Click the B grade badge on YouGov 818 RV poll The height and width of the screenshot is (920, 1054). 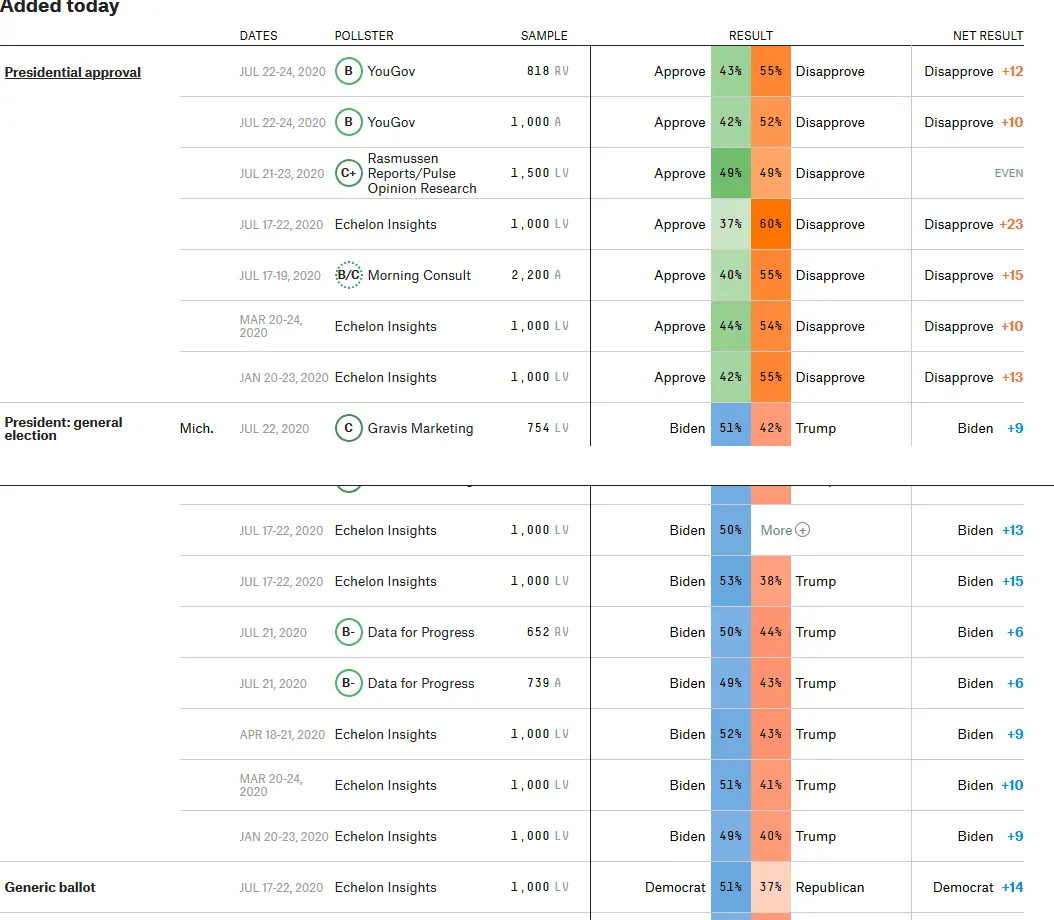(348, 72)
